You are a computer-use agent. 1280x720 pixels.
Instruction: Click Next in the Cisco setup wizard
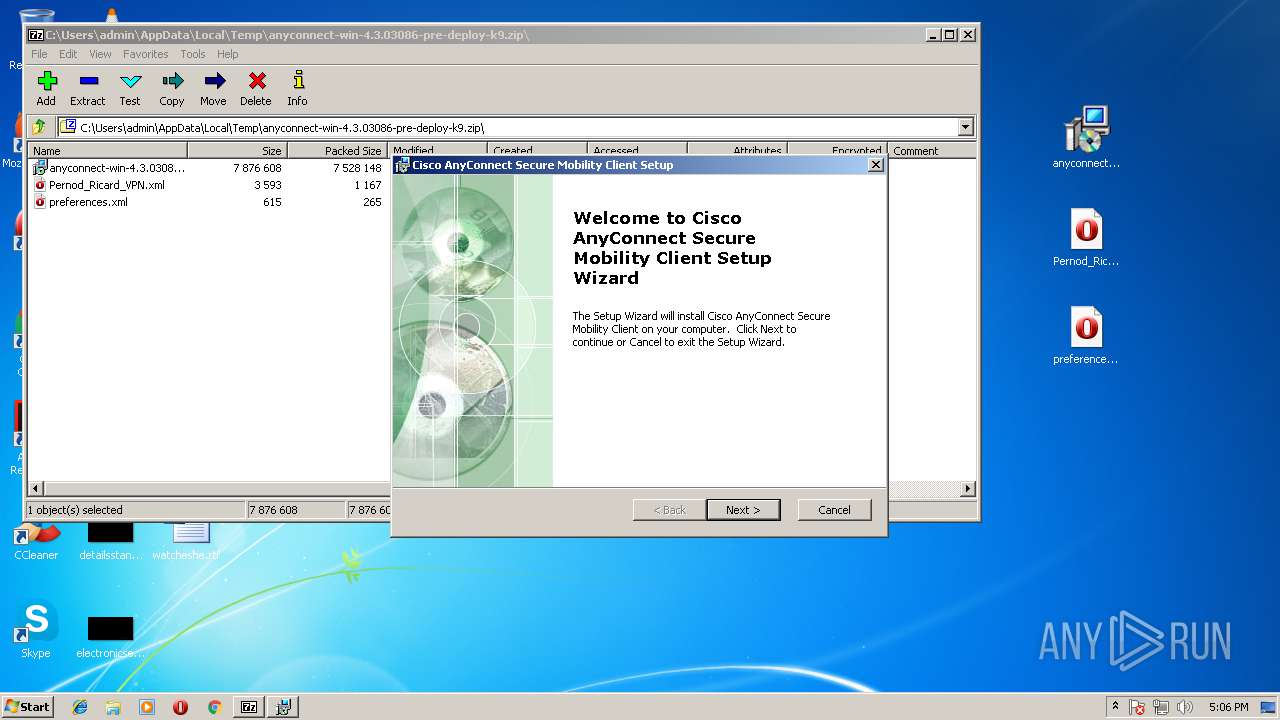pos(743,510)
